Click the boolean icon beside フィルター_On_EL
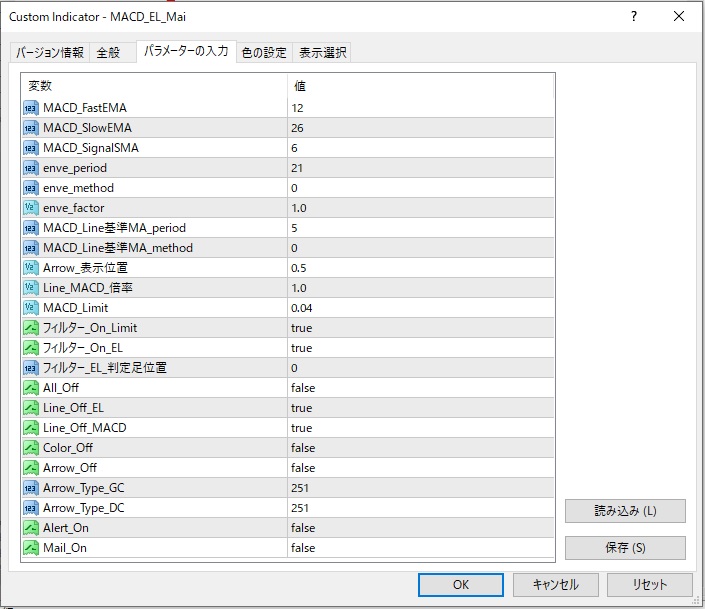The image size is (705, 609). pyautogui.click(x=31, y=348)
